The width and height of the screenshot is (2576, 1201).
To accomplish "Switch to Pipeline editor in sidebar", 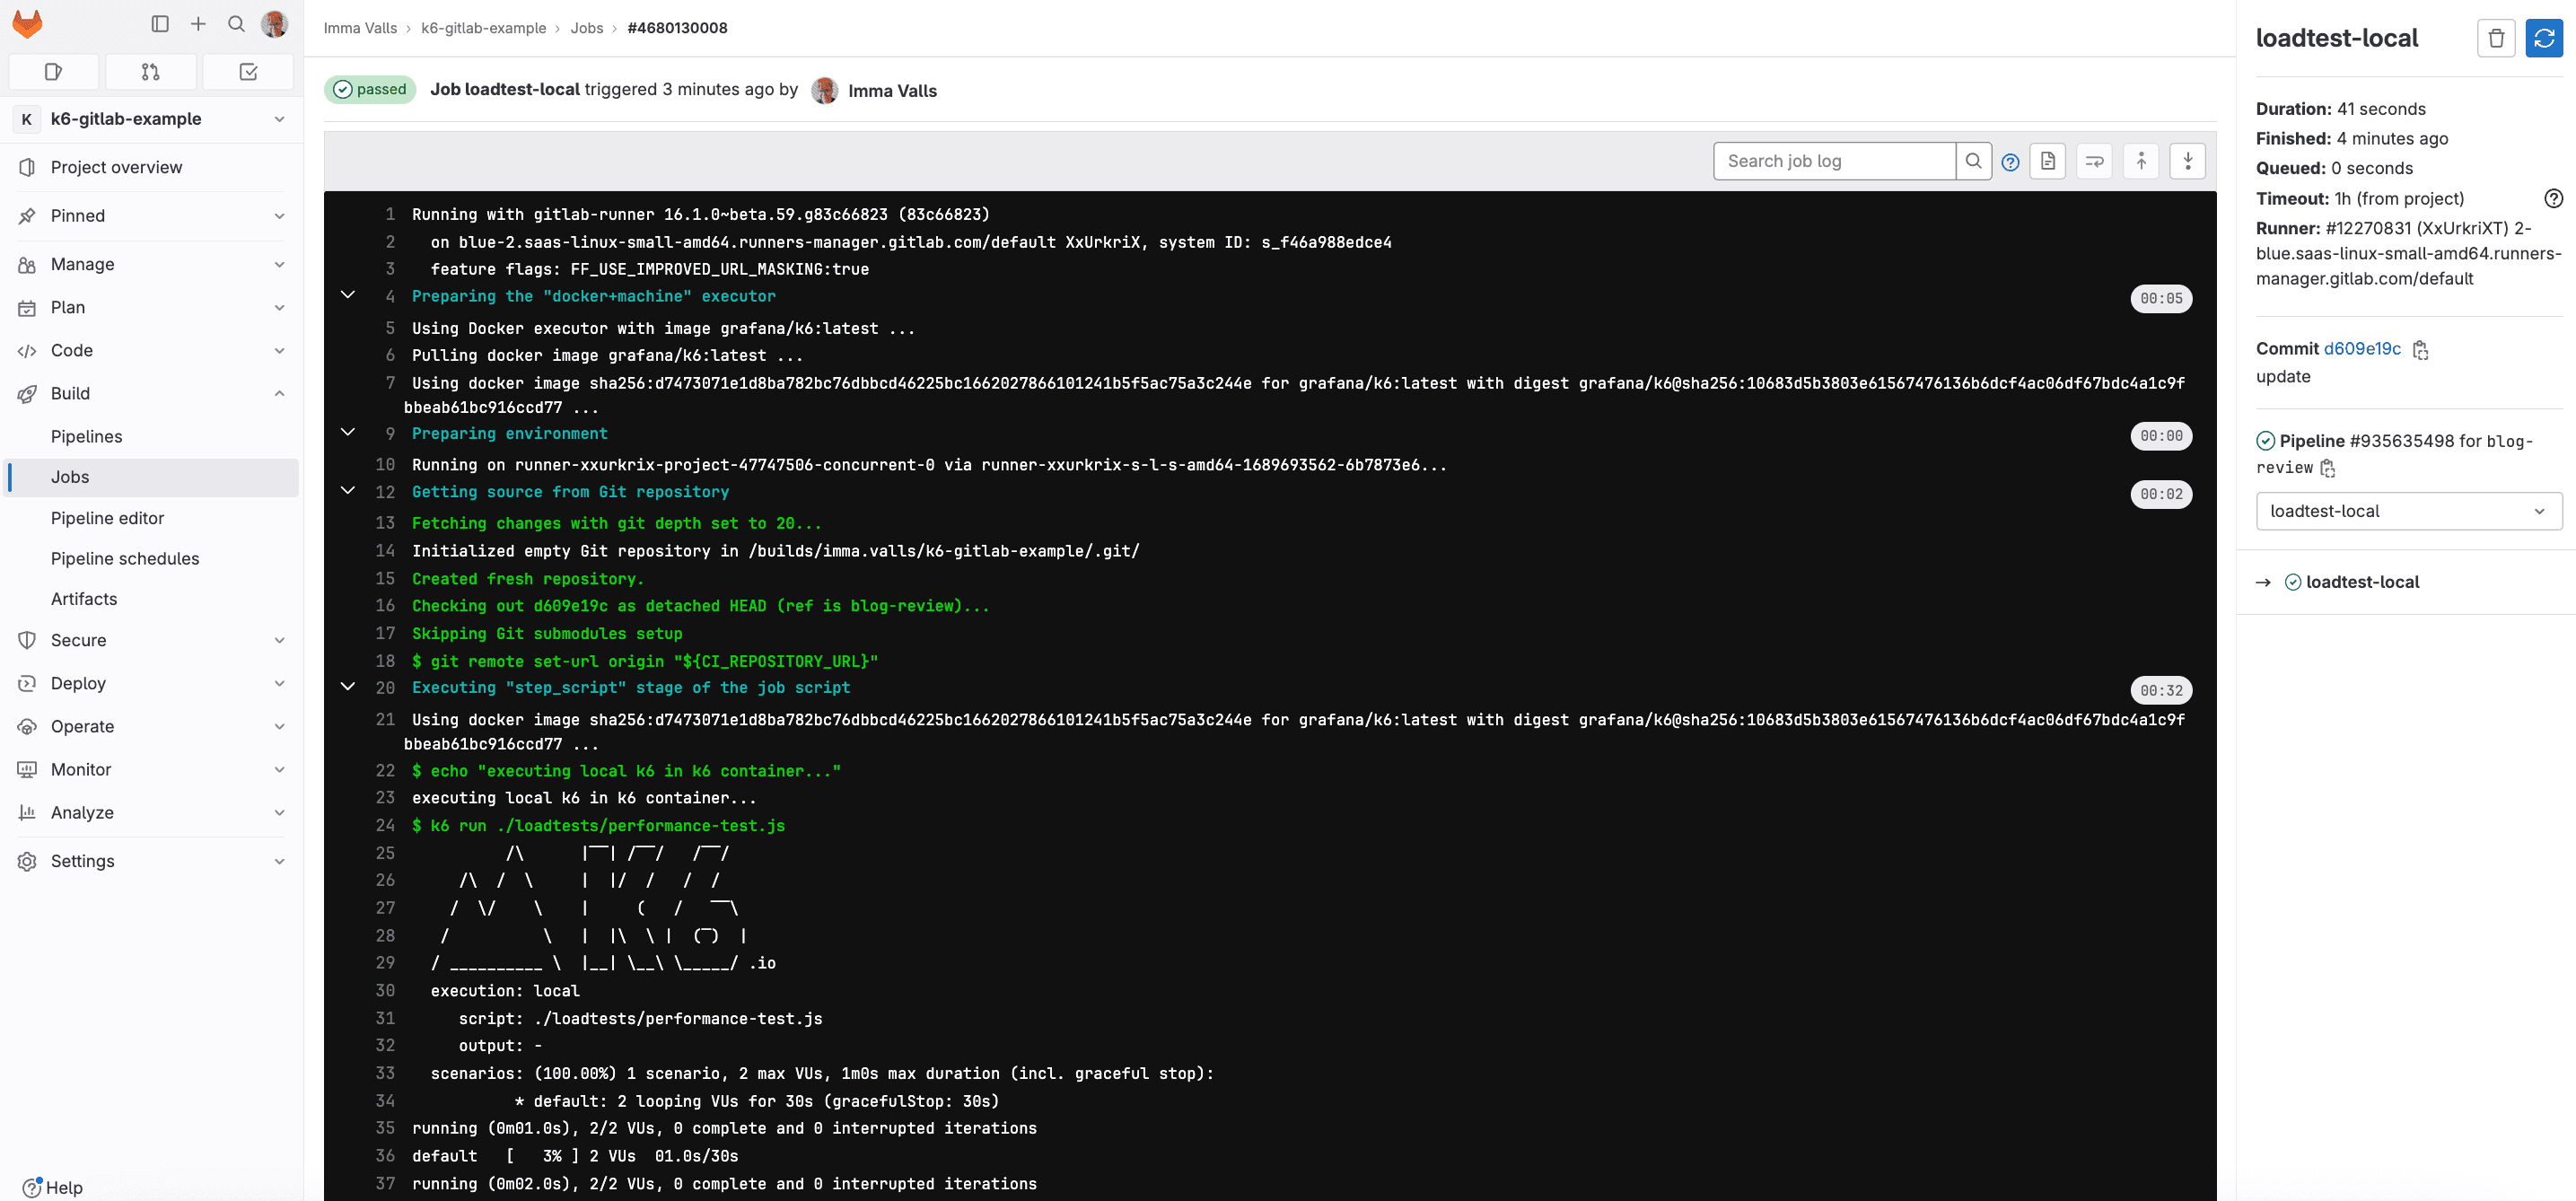I will tap(107, 517).
